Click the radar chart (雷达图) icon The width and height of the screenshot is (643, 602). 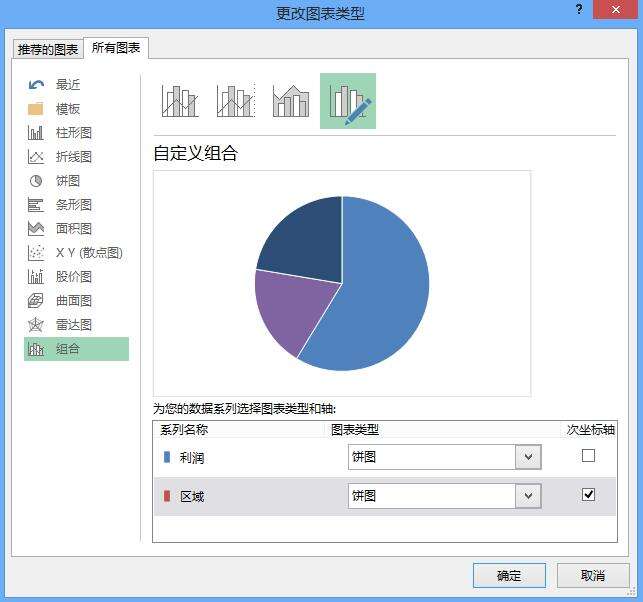36,325
